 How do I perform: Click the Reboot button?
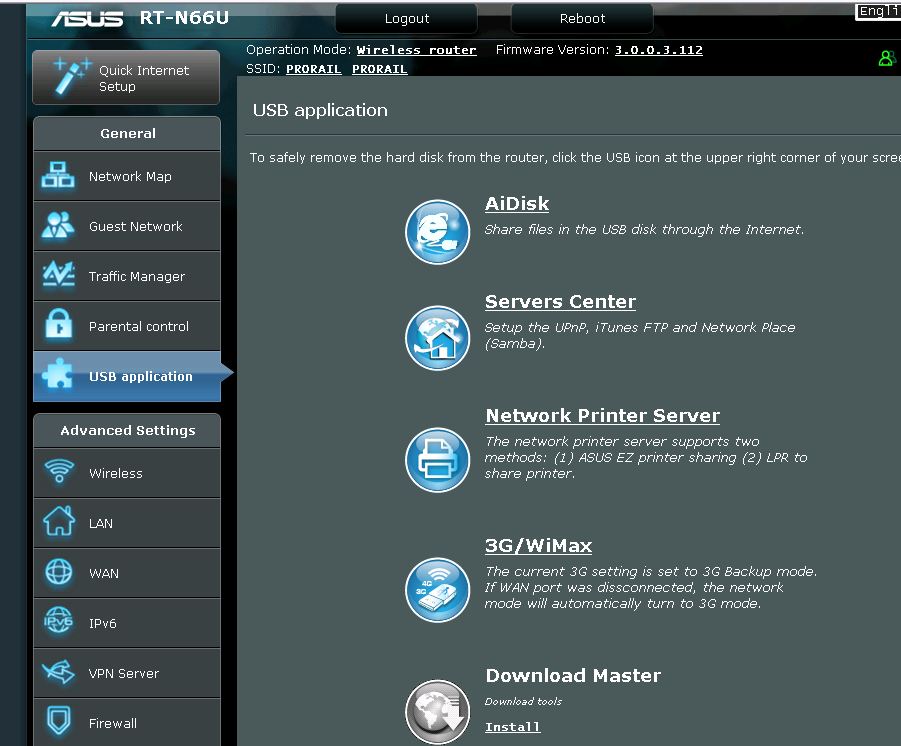[x=582, y=18]
